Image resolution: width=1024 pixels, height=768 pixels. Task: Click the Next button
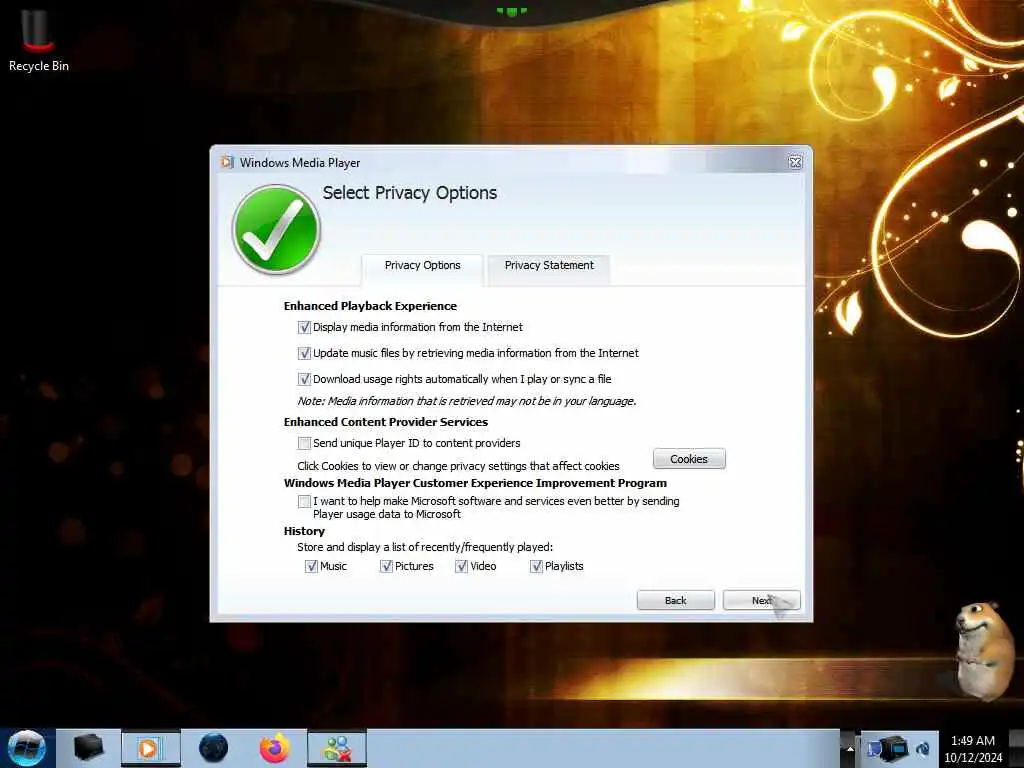point(761,600)
